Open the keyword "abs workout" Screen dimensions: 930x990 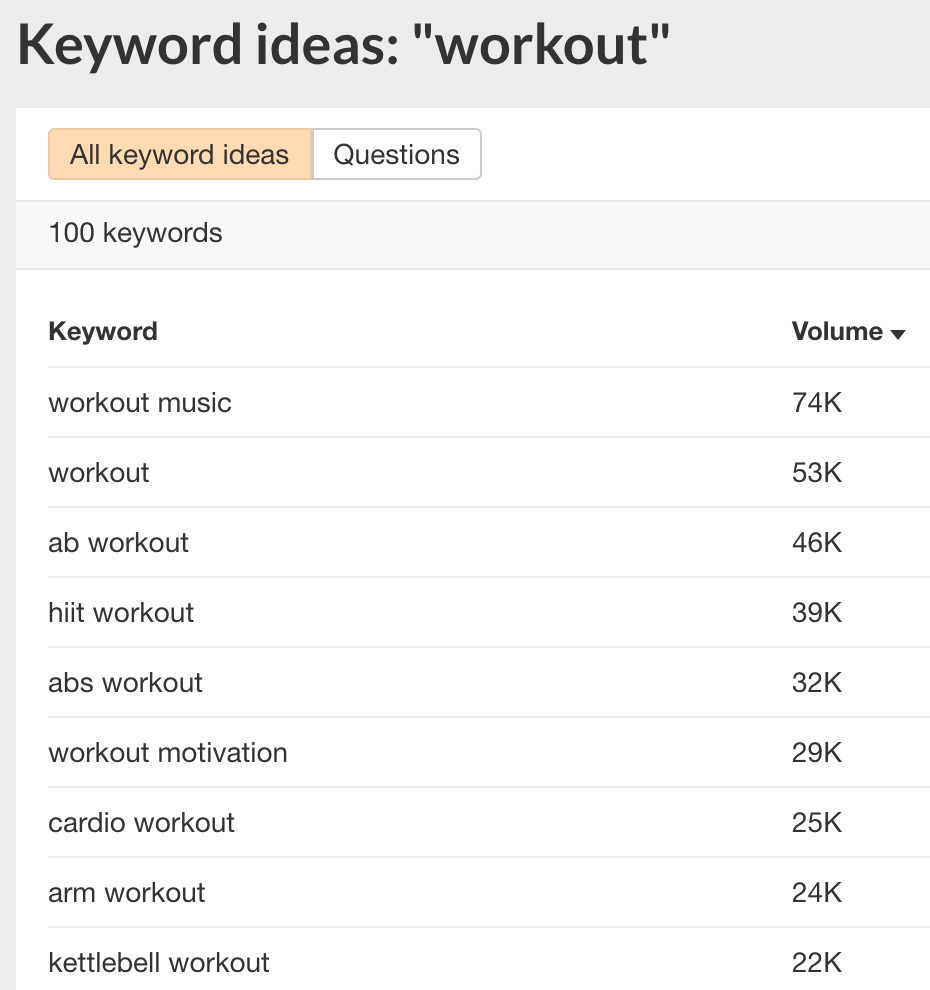click(x=124, y=682)
